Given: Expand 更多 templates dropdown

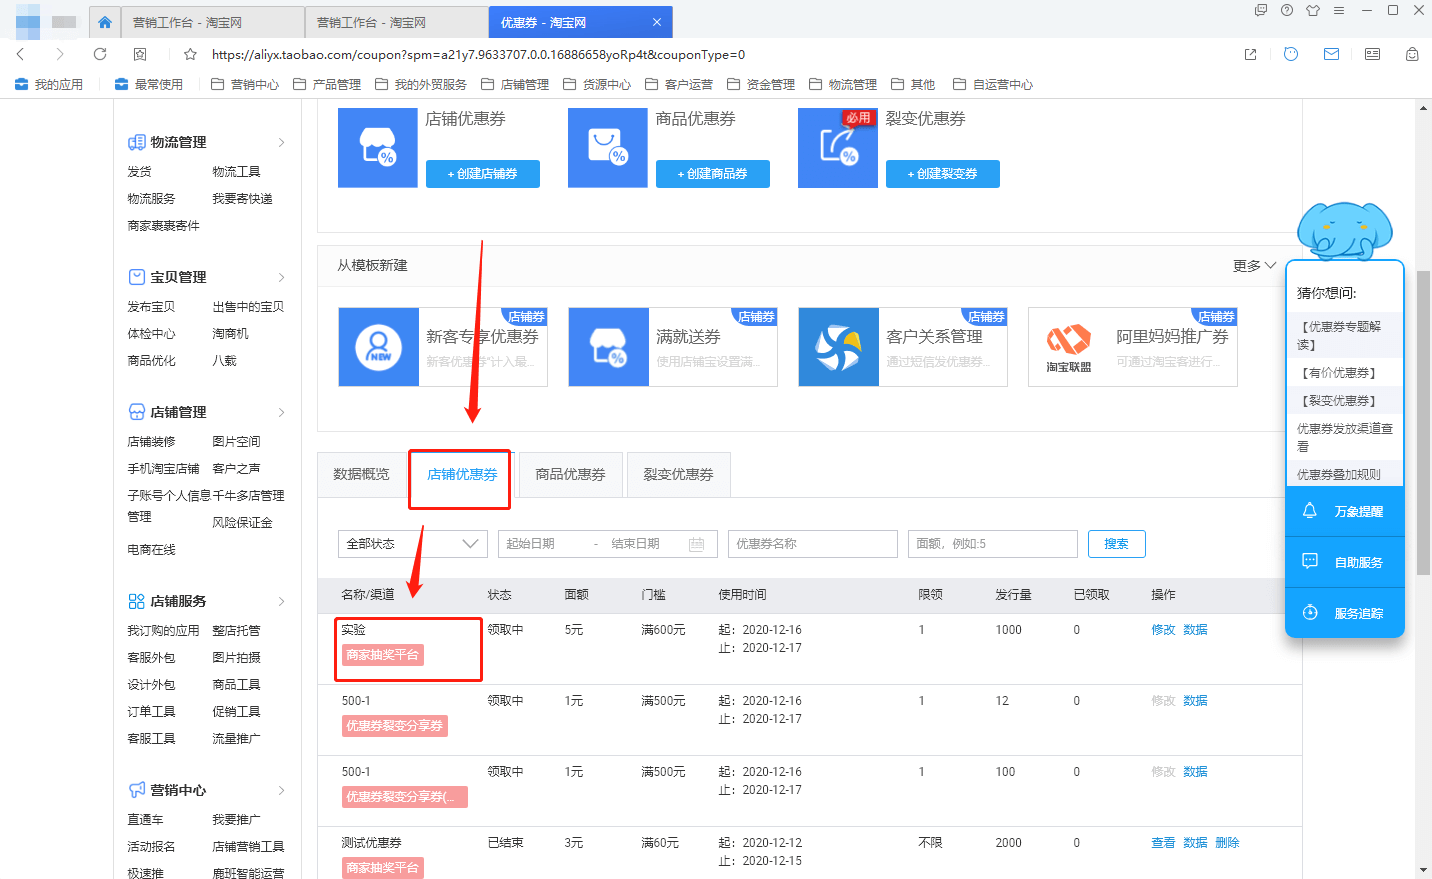Looking at the screenshot, I should [x=1254, y=266].
